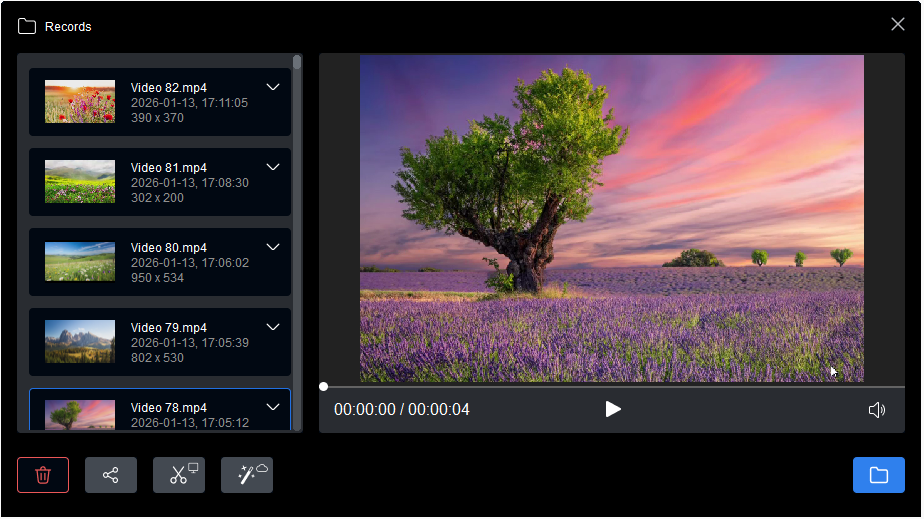924x519 pixels.
Task: Select the Video 82.mp4 thumbnail
Action: pyautogui.click(x=80, y=102)
